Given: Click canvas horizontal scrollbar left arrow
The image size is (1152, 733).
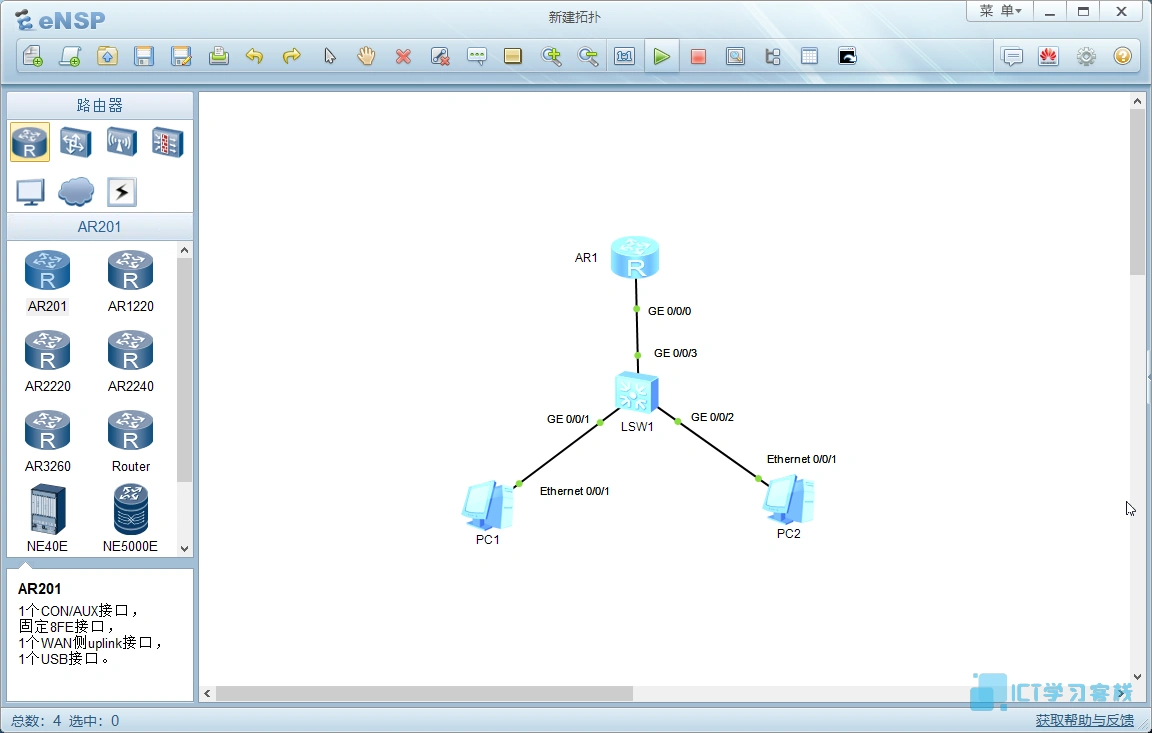Looking at the screenshot, I should (x=208, y=693).
